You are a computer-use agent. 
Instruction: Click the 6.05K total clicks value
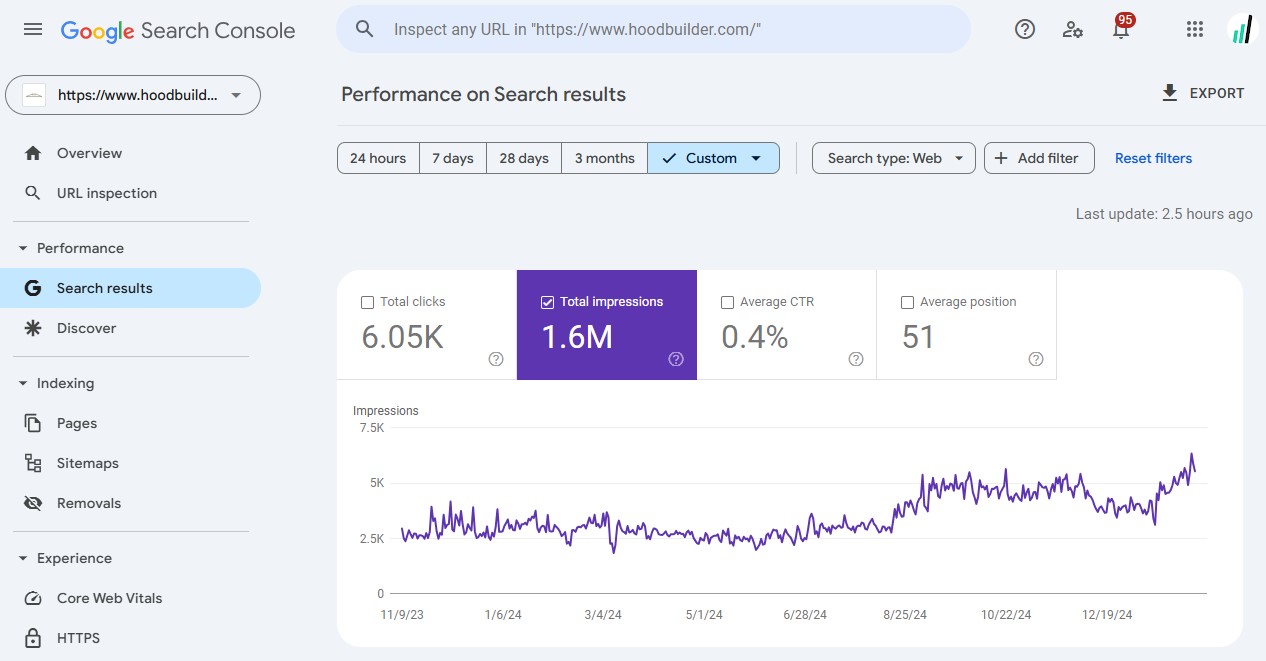(402, 337)
